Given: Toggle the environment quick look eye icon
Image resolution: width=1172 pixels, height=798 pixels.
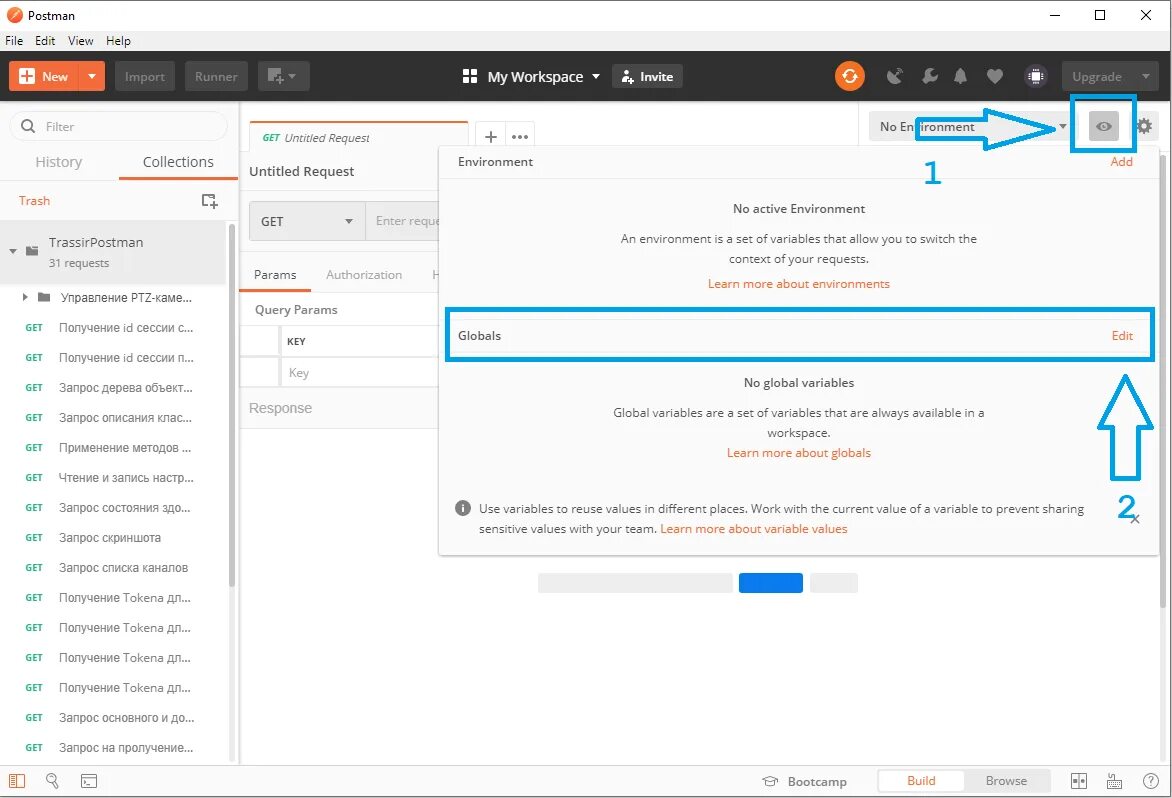Looking at the screenshot, I should [1103, 126].
